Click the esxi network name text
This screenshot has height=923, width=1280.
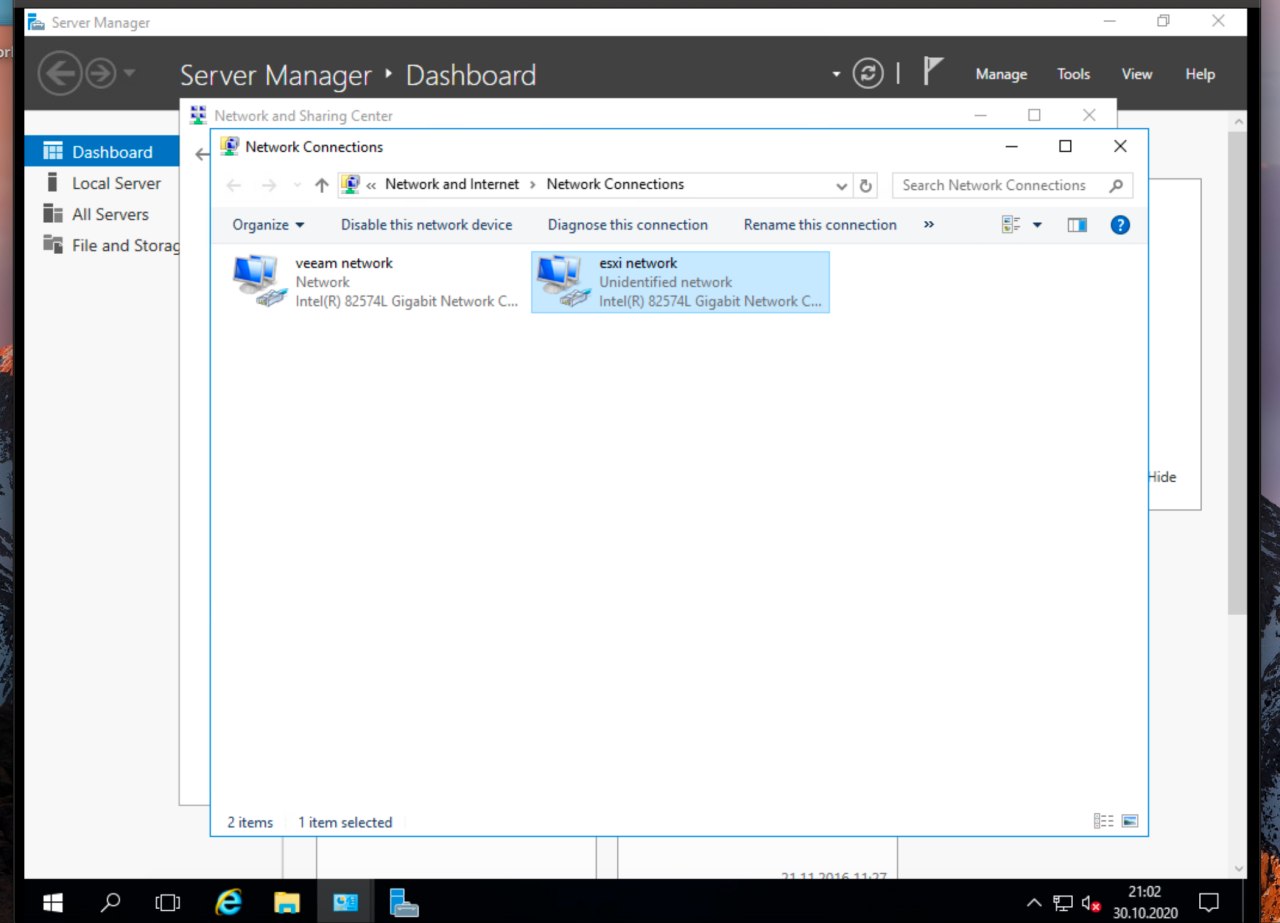[x=638, y=263]
